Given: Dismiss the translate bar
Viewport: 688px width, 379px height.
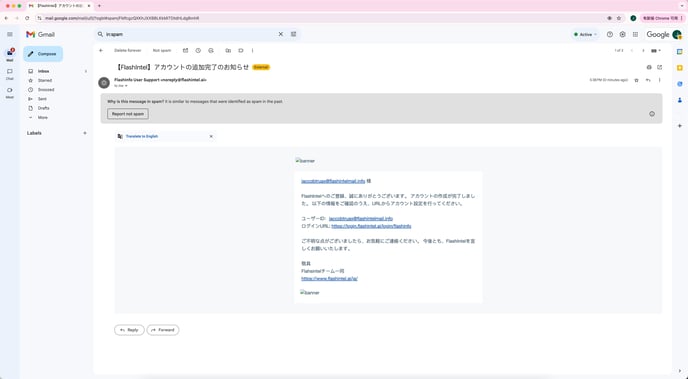Looking at the screenshot, I should tap(211, 136).
